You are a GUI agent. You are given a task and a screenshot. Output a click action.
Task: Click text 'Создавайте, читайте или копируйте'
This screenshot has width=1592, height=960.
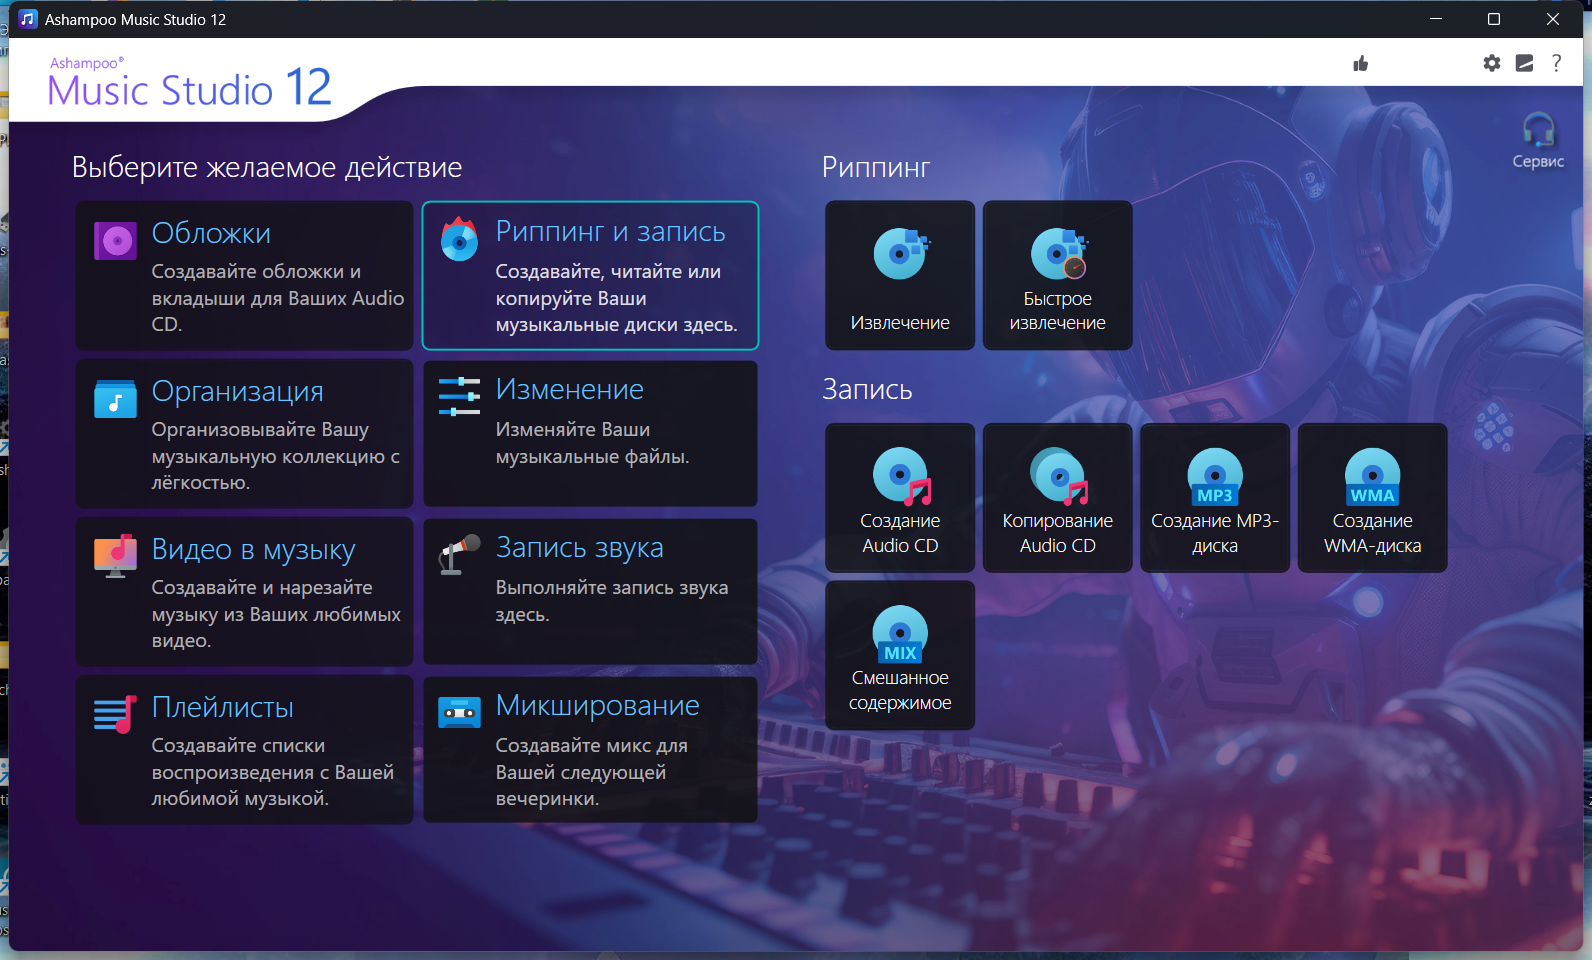point(616,298)
